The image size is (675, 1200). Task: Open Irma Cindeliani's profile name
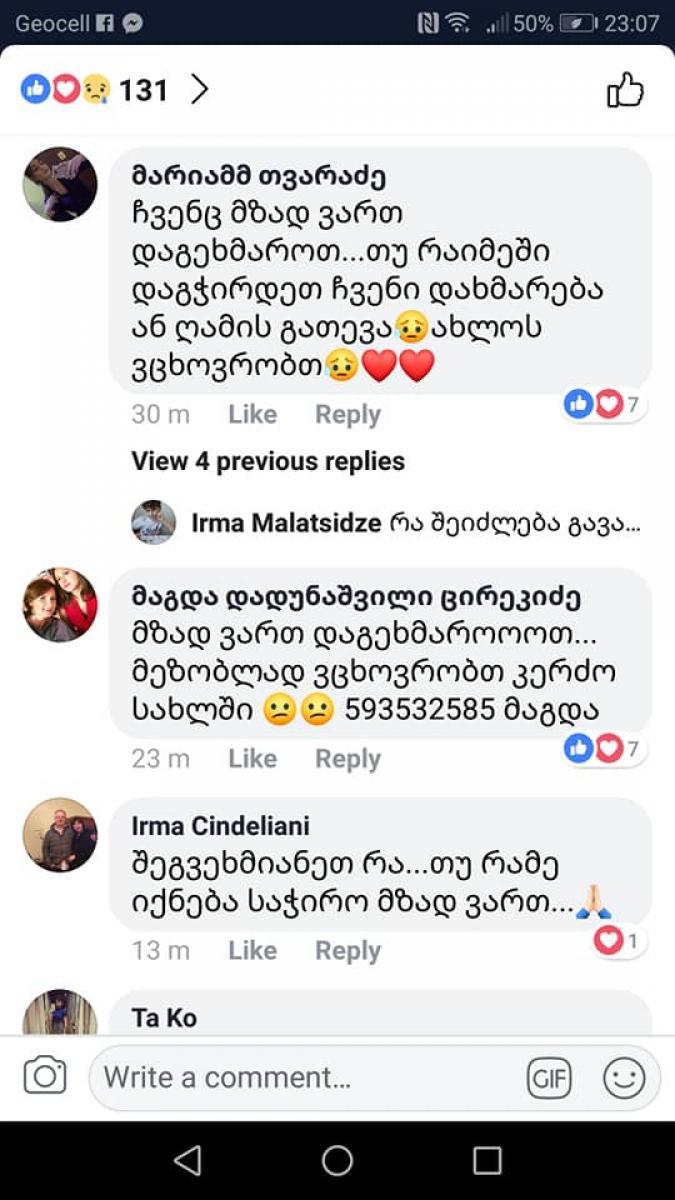pyautogui.click(x=220, y=826)
